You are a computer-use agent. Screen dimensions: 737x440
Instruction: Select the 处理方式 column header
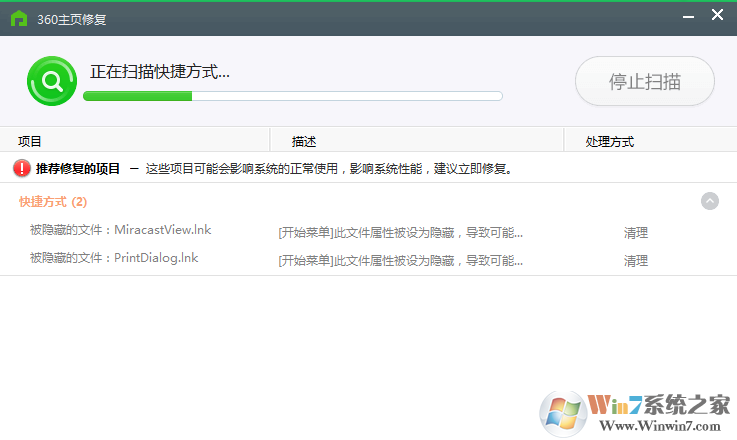point(651,141)
